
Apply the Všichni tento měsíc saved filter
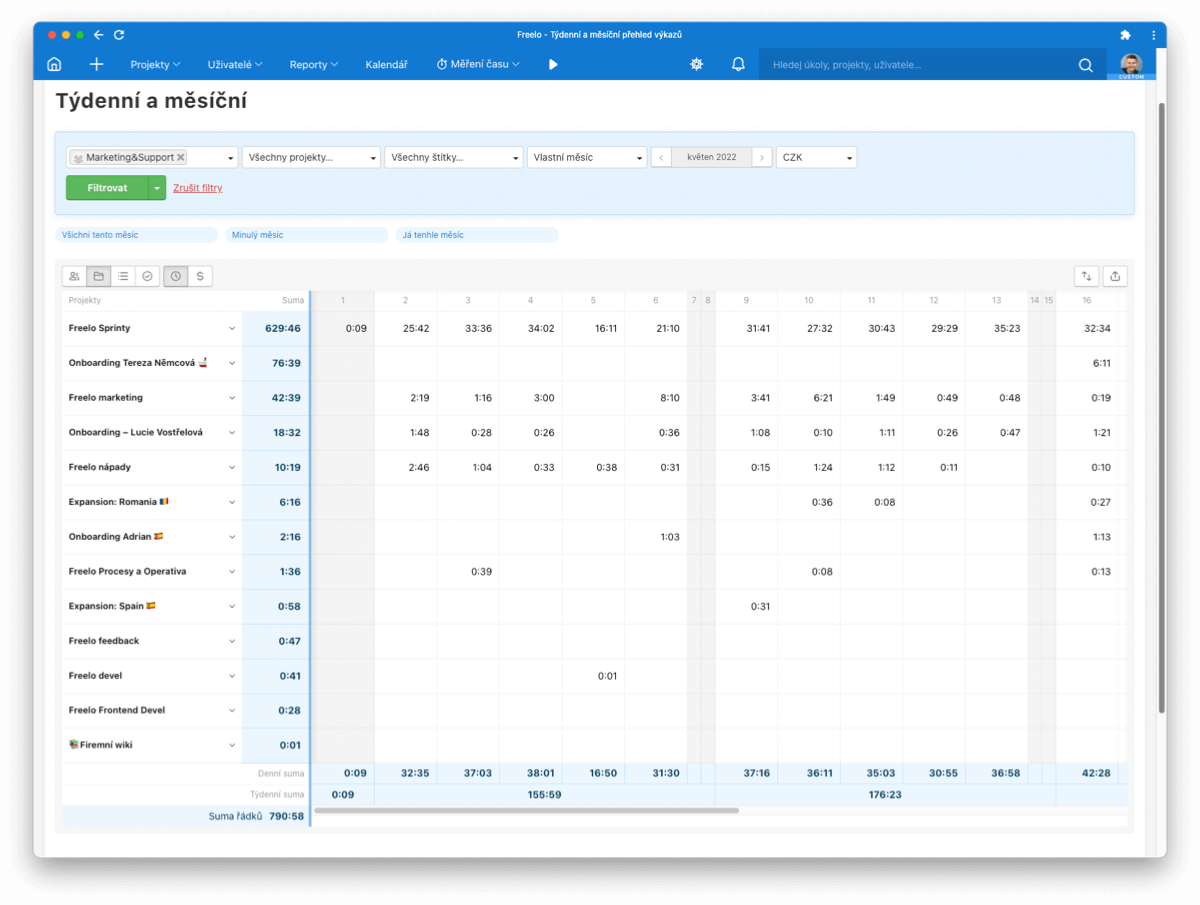click(137, 235)
